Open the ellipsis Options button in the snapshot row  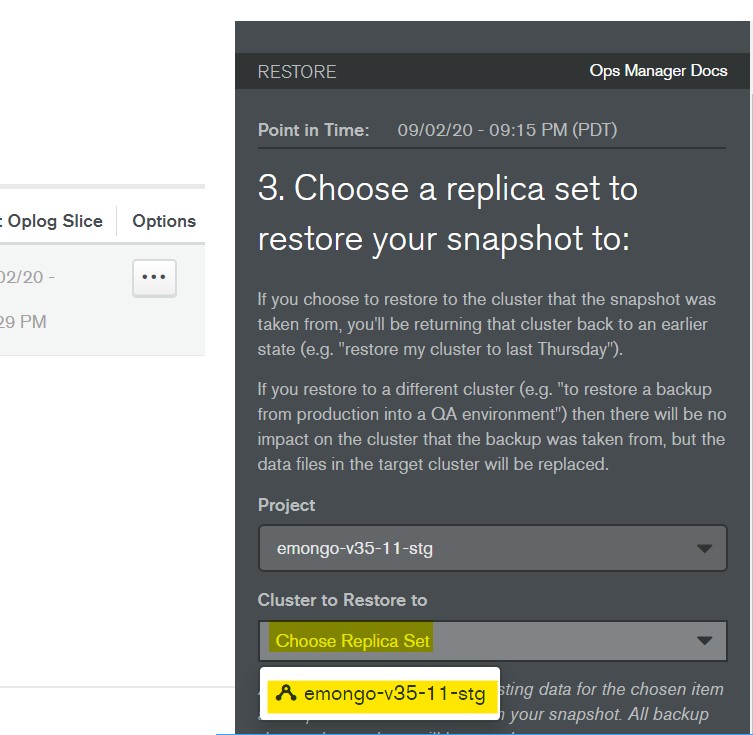[154, 278]
